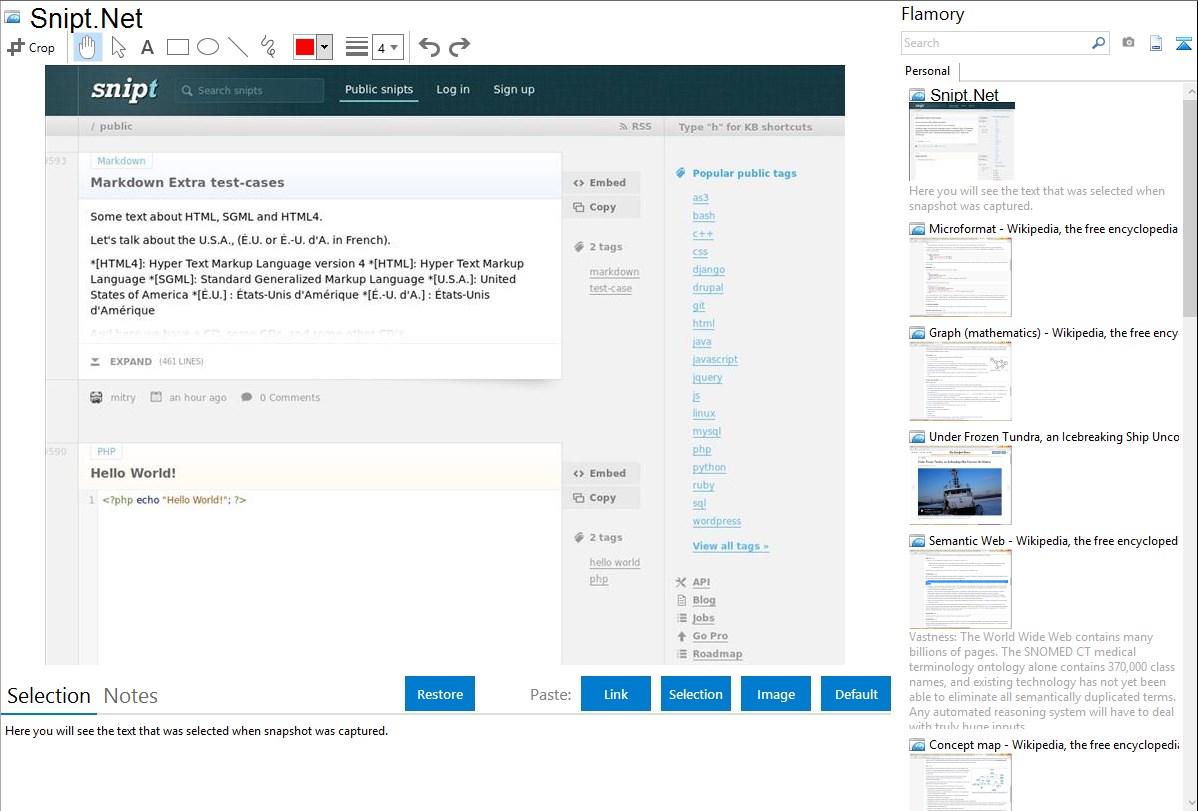Screen dimensions: 1198x811
Task: Click the django tag
Action: coord(708,270)
